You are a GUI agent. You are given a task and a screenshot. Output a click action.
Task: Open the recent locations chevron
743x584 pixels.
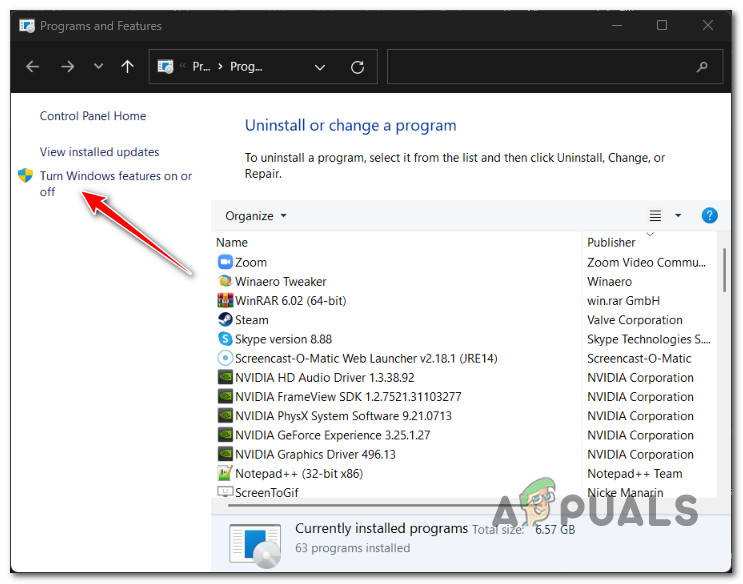[x=98, y=66]
